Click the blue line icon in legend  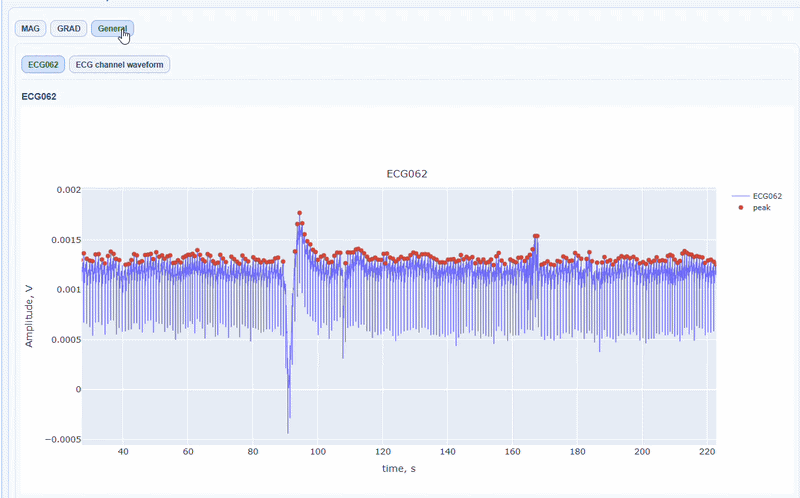click(x=740, y=196)
